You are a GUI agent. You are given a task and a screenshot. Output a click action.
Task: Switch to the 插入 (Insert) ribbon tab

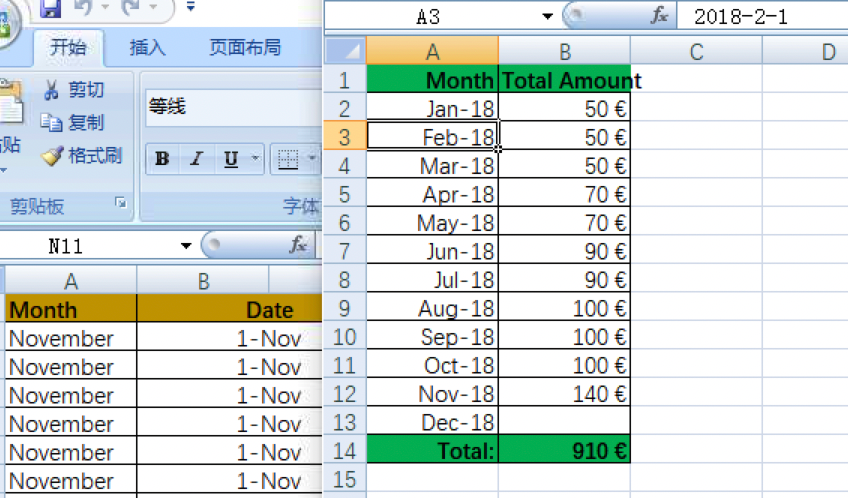pyautogui.click(x=148, y=48)
